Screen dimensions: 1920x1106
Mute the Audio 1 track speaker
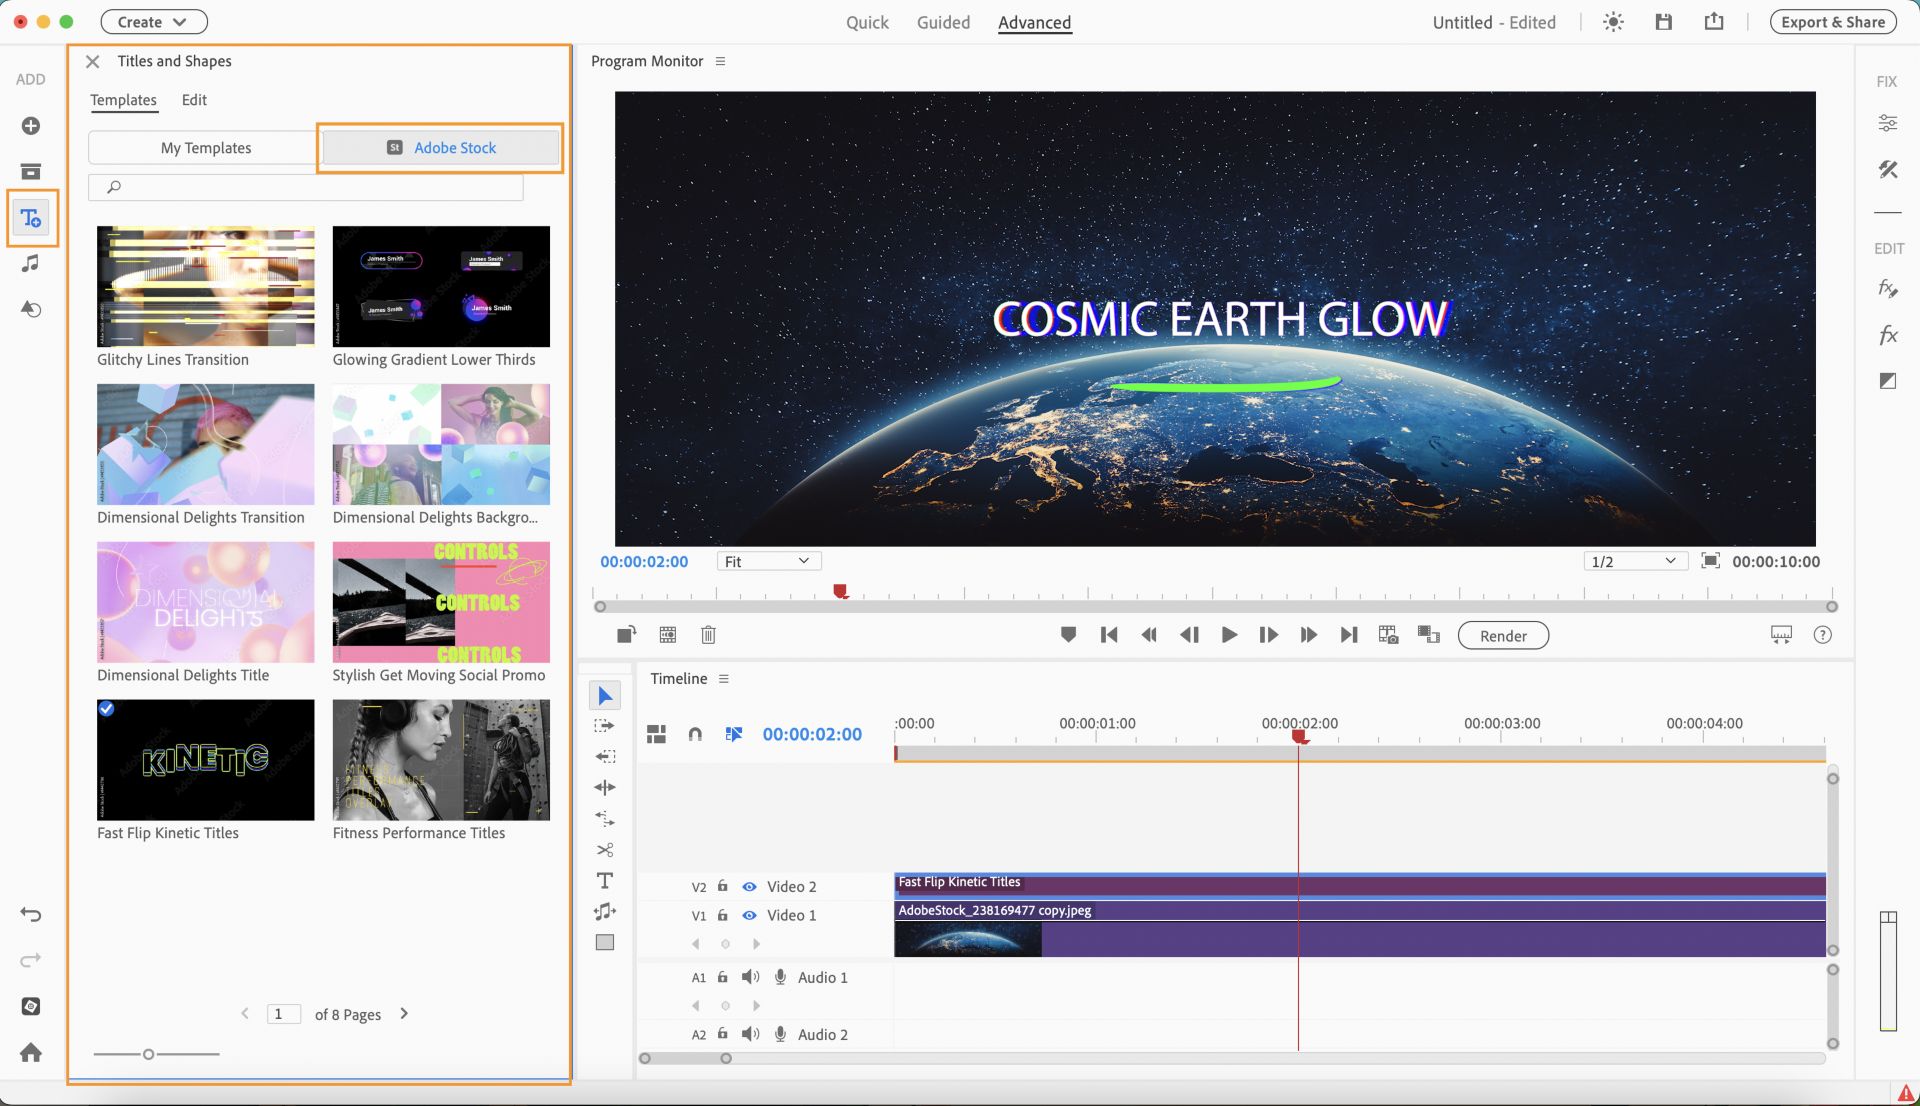[750, 977]
